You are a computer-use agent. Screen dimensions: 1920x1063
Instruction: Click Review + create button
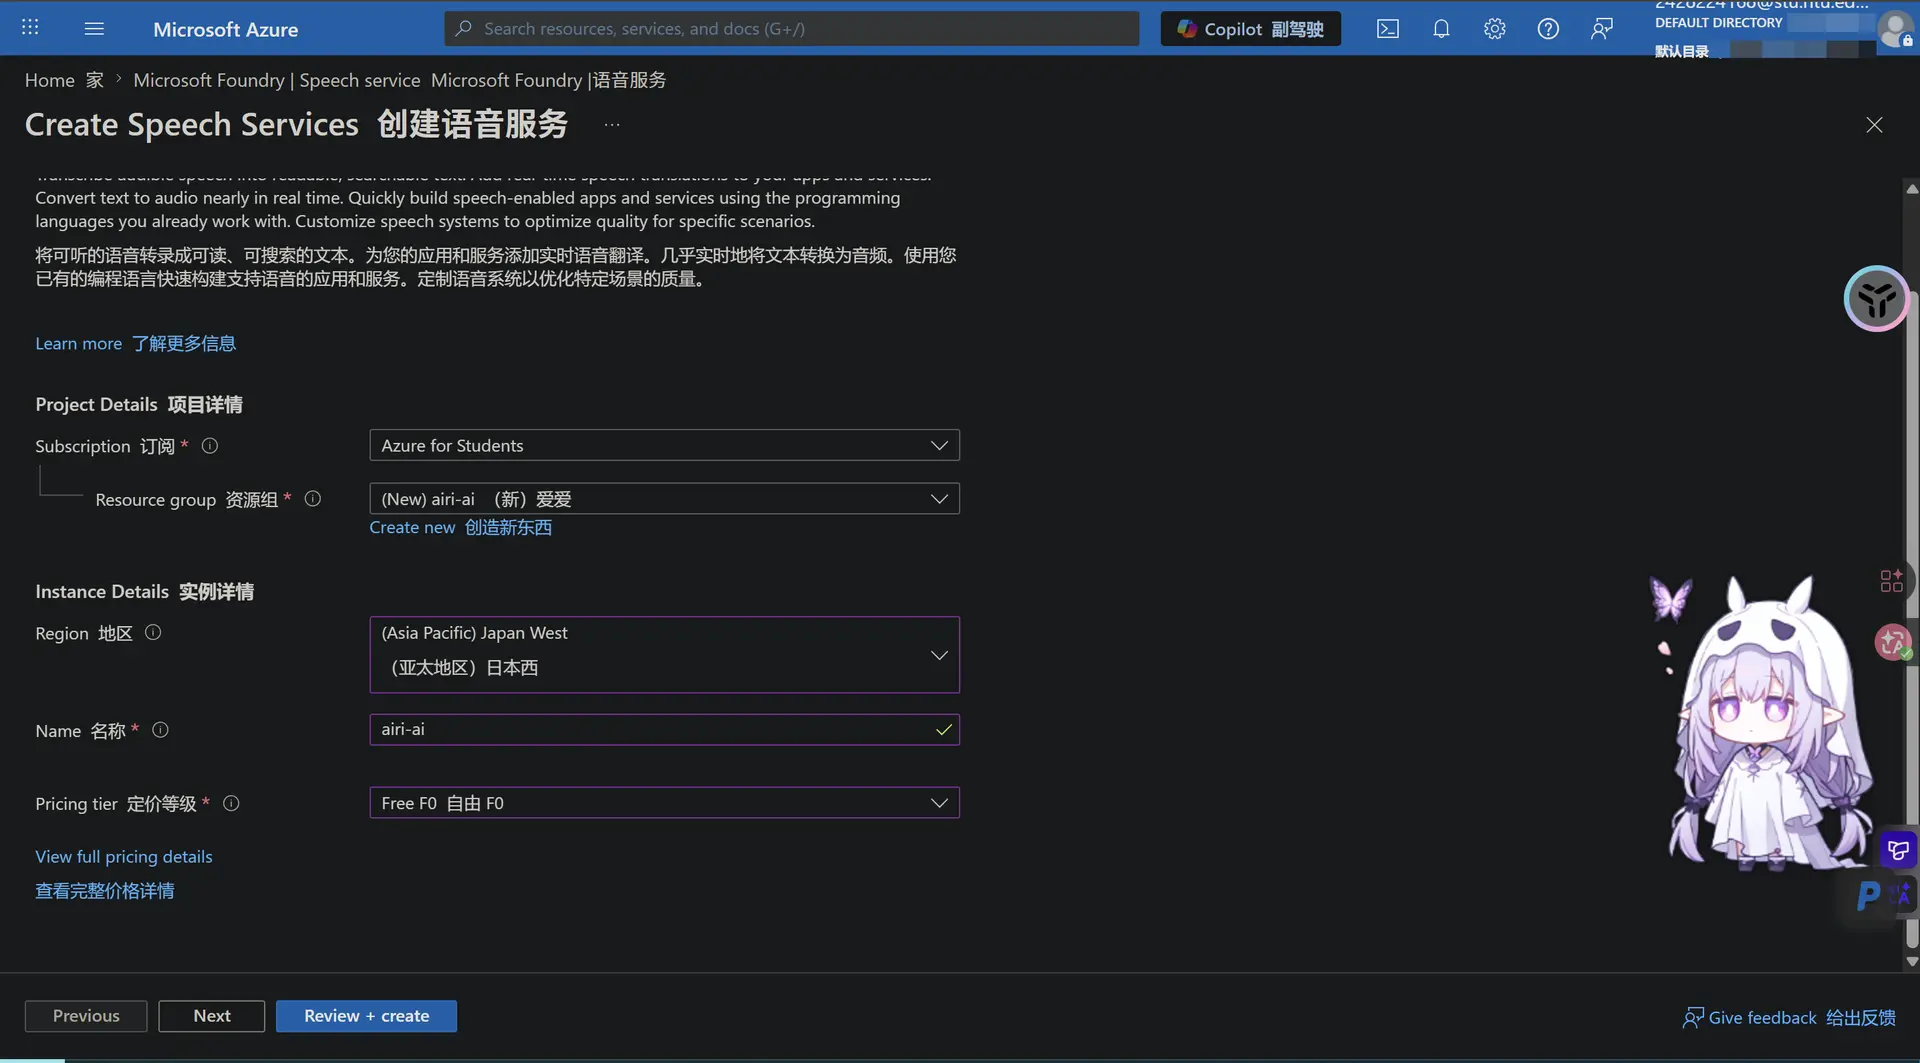point(366,1016)
